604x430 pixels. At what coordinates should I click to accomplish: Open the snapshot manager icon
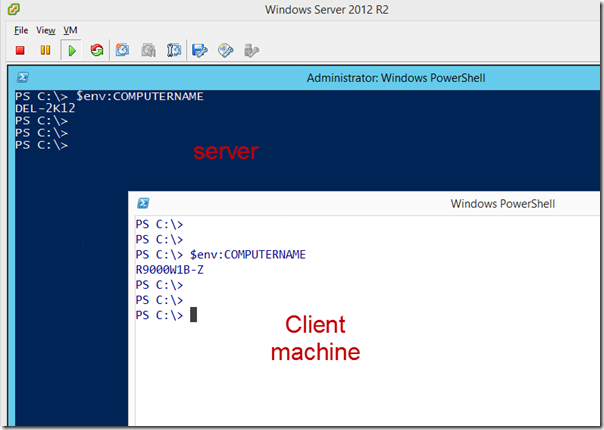coord(174,50)
